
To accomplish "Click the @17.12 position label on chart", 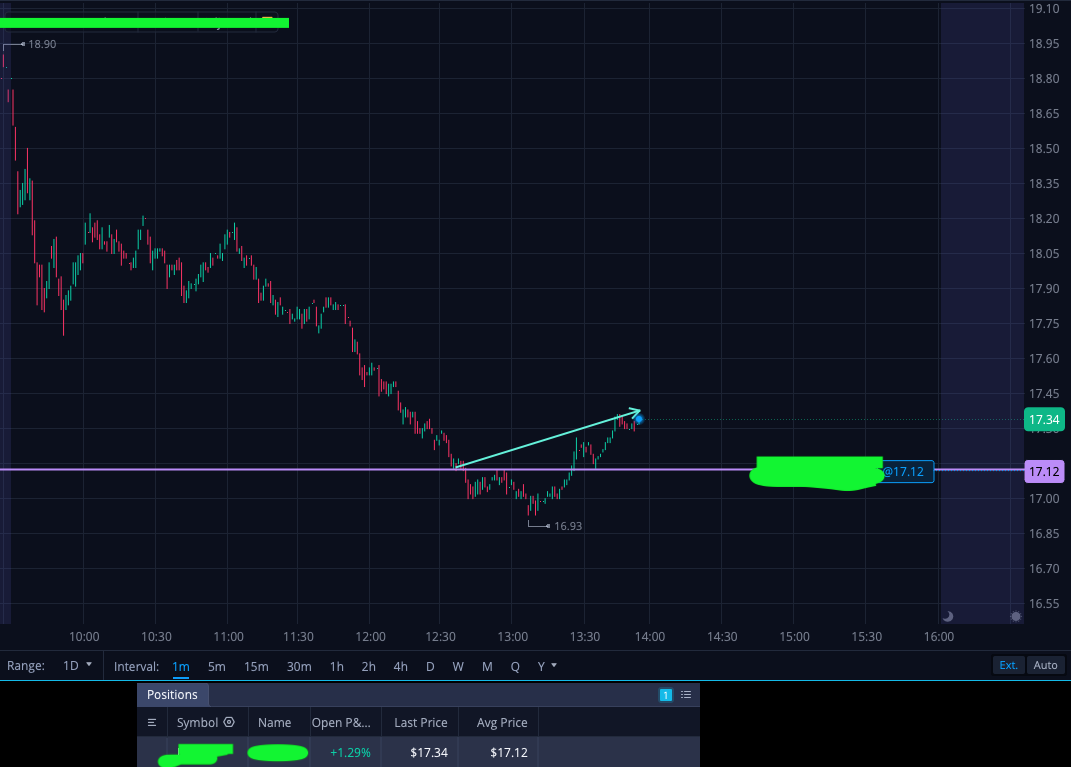I will click(x=904, y=471).
